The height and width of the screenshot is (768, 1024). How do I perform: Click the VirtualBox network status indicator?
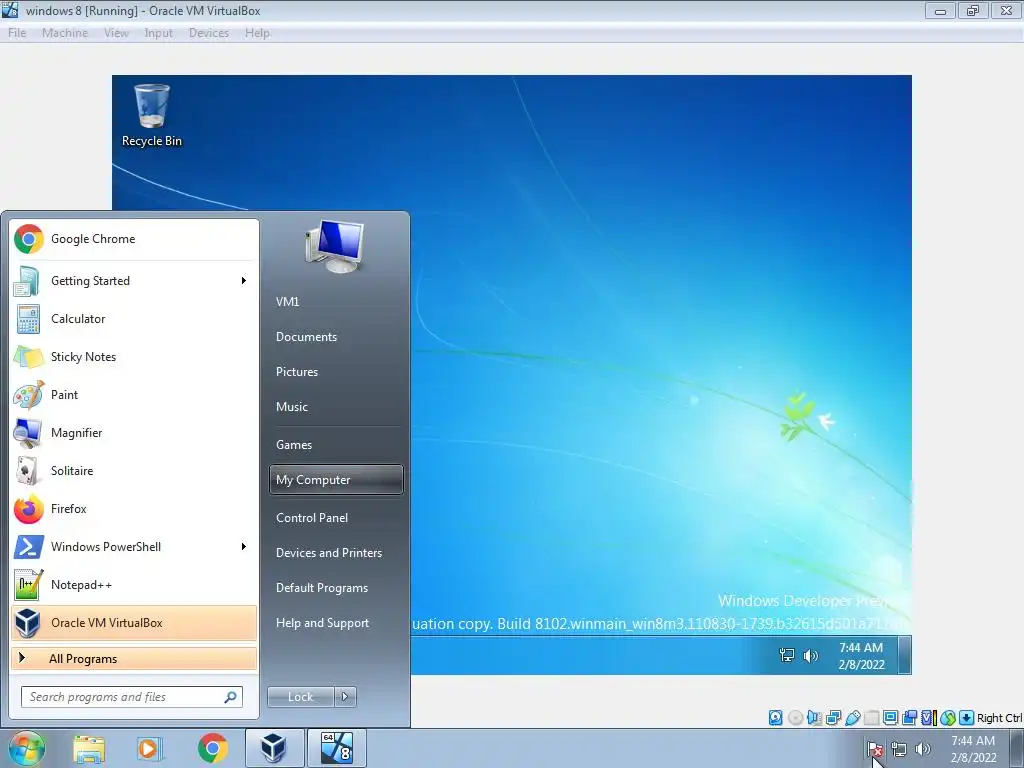[833, 718]
